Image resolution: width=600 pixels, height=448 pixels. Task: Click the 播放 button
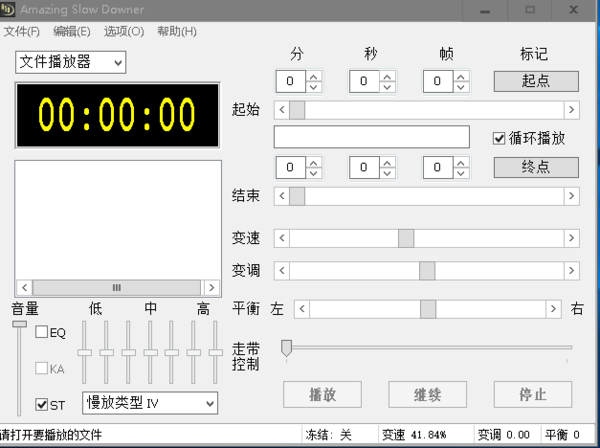point(322,394)
